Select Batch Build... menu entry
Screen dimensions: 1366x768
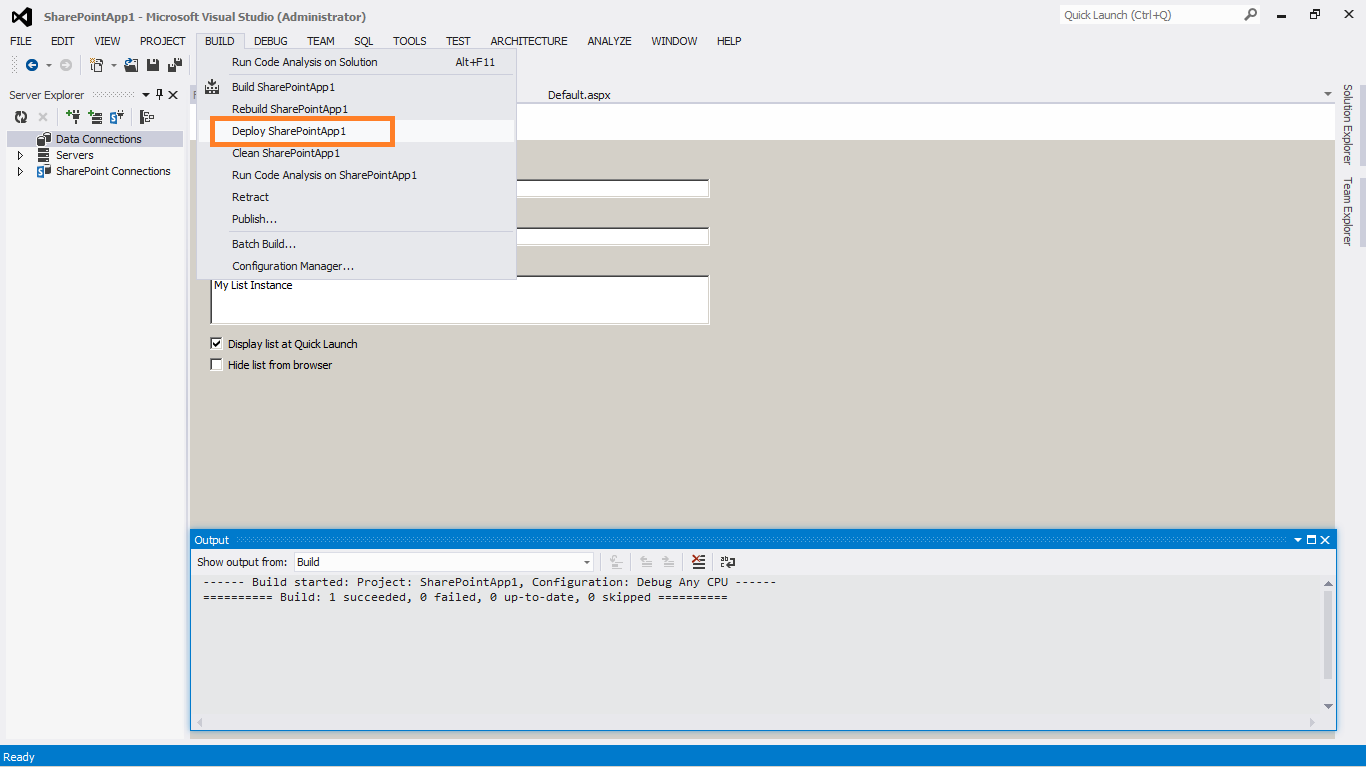[x=356, y=244]
